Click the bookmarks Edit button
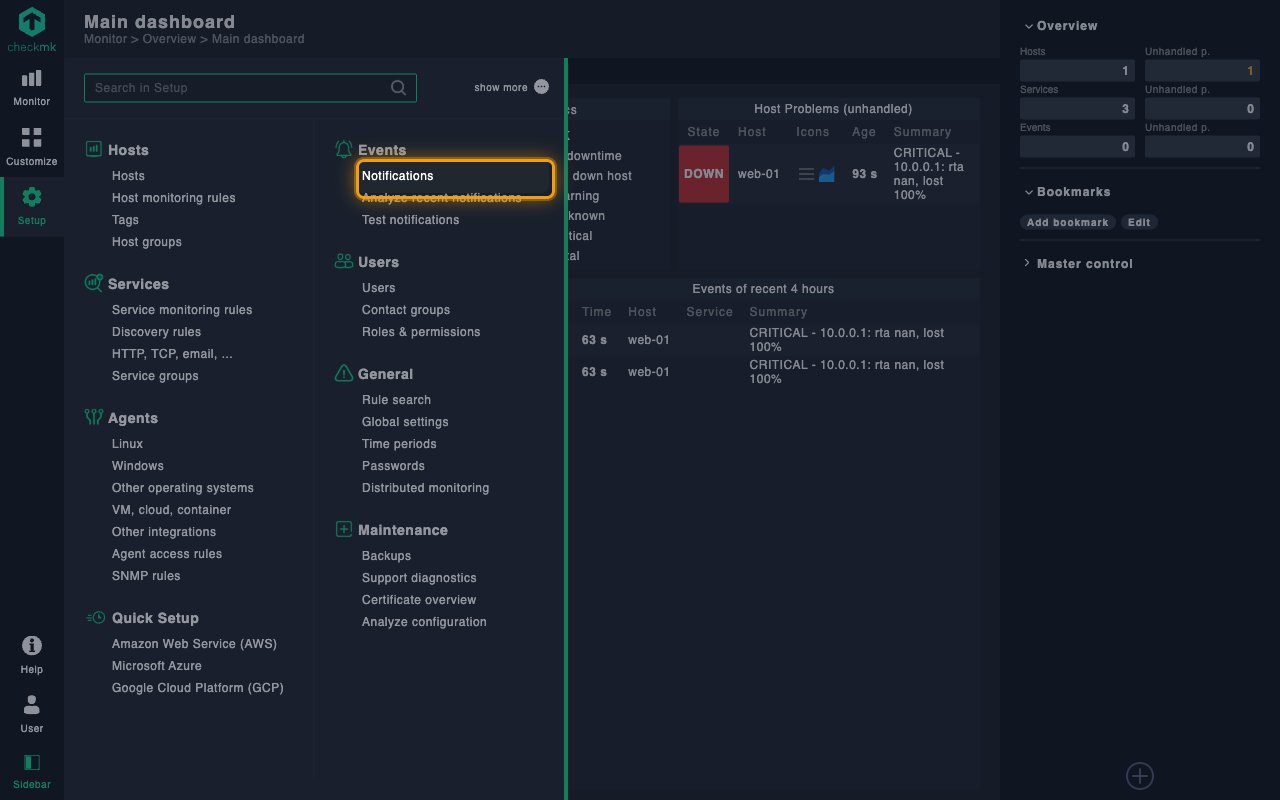Screen dimensions: 1280x800 coord(1139,222)
